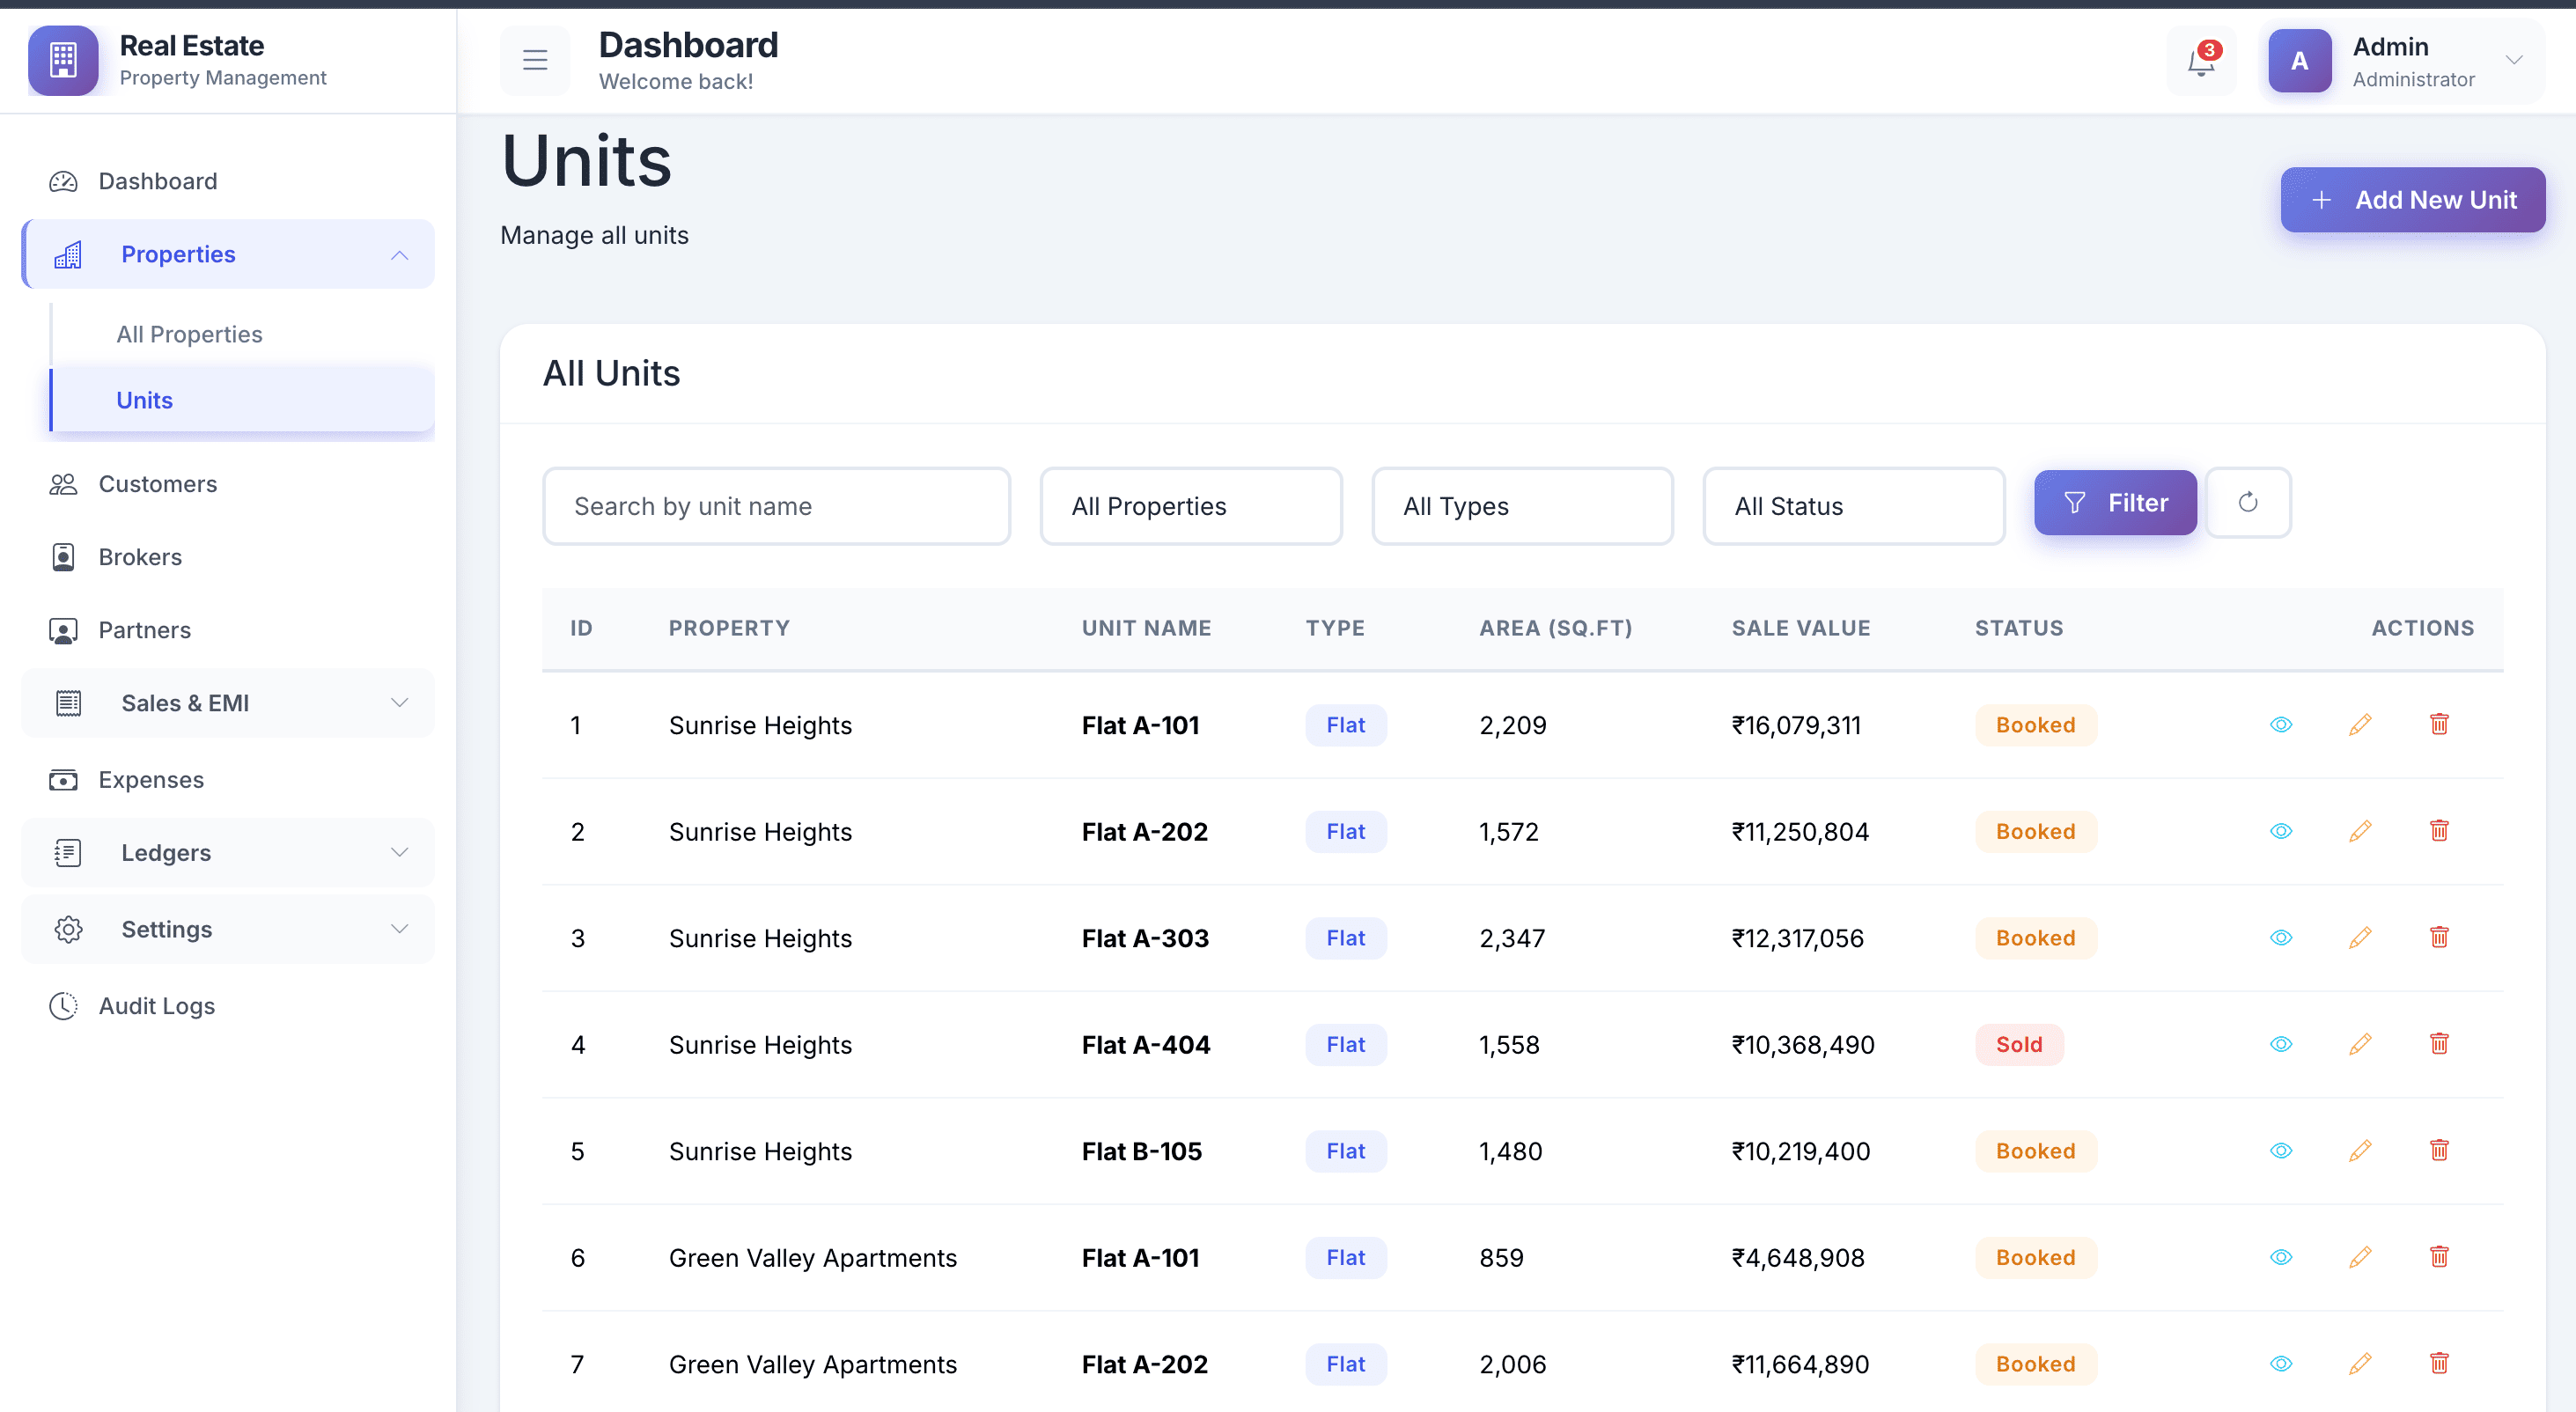The height and width of the screenshot is (1412, 2576).
Task: Toggle the hamburger sidebar menu
Action: point(535,61)
